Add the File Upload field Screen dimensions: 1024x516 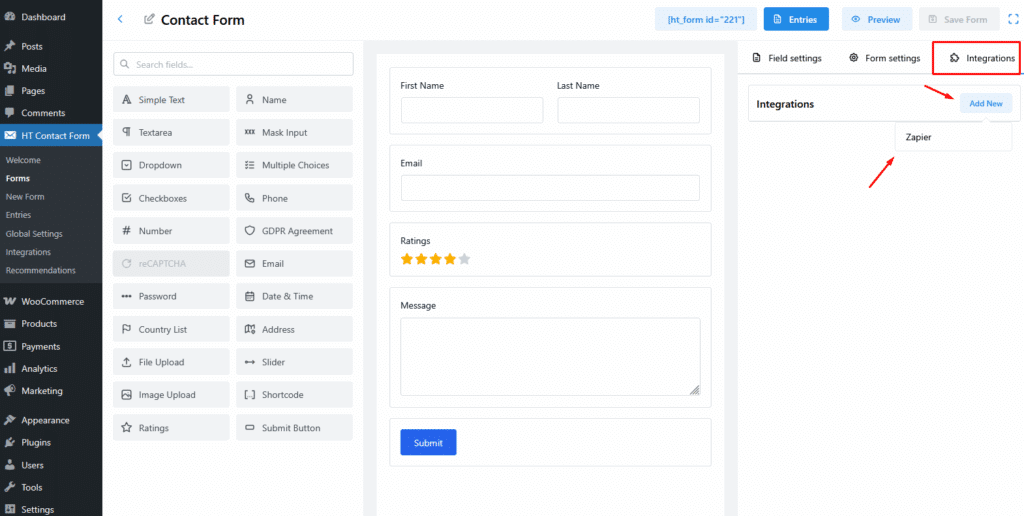tap(171, 362)
